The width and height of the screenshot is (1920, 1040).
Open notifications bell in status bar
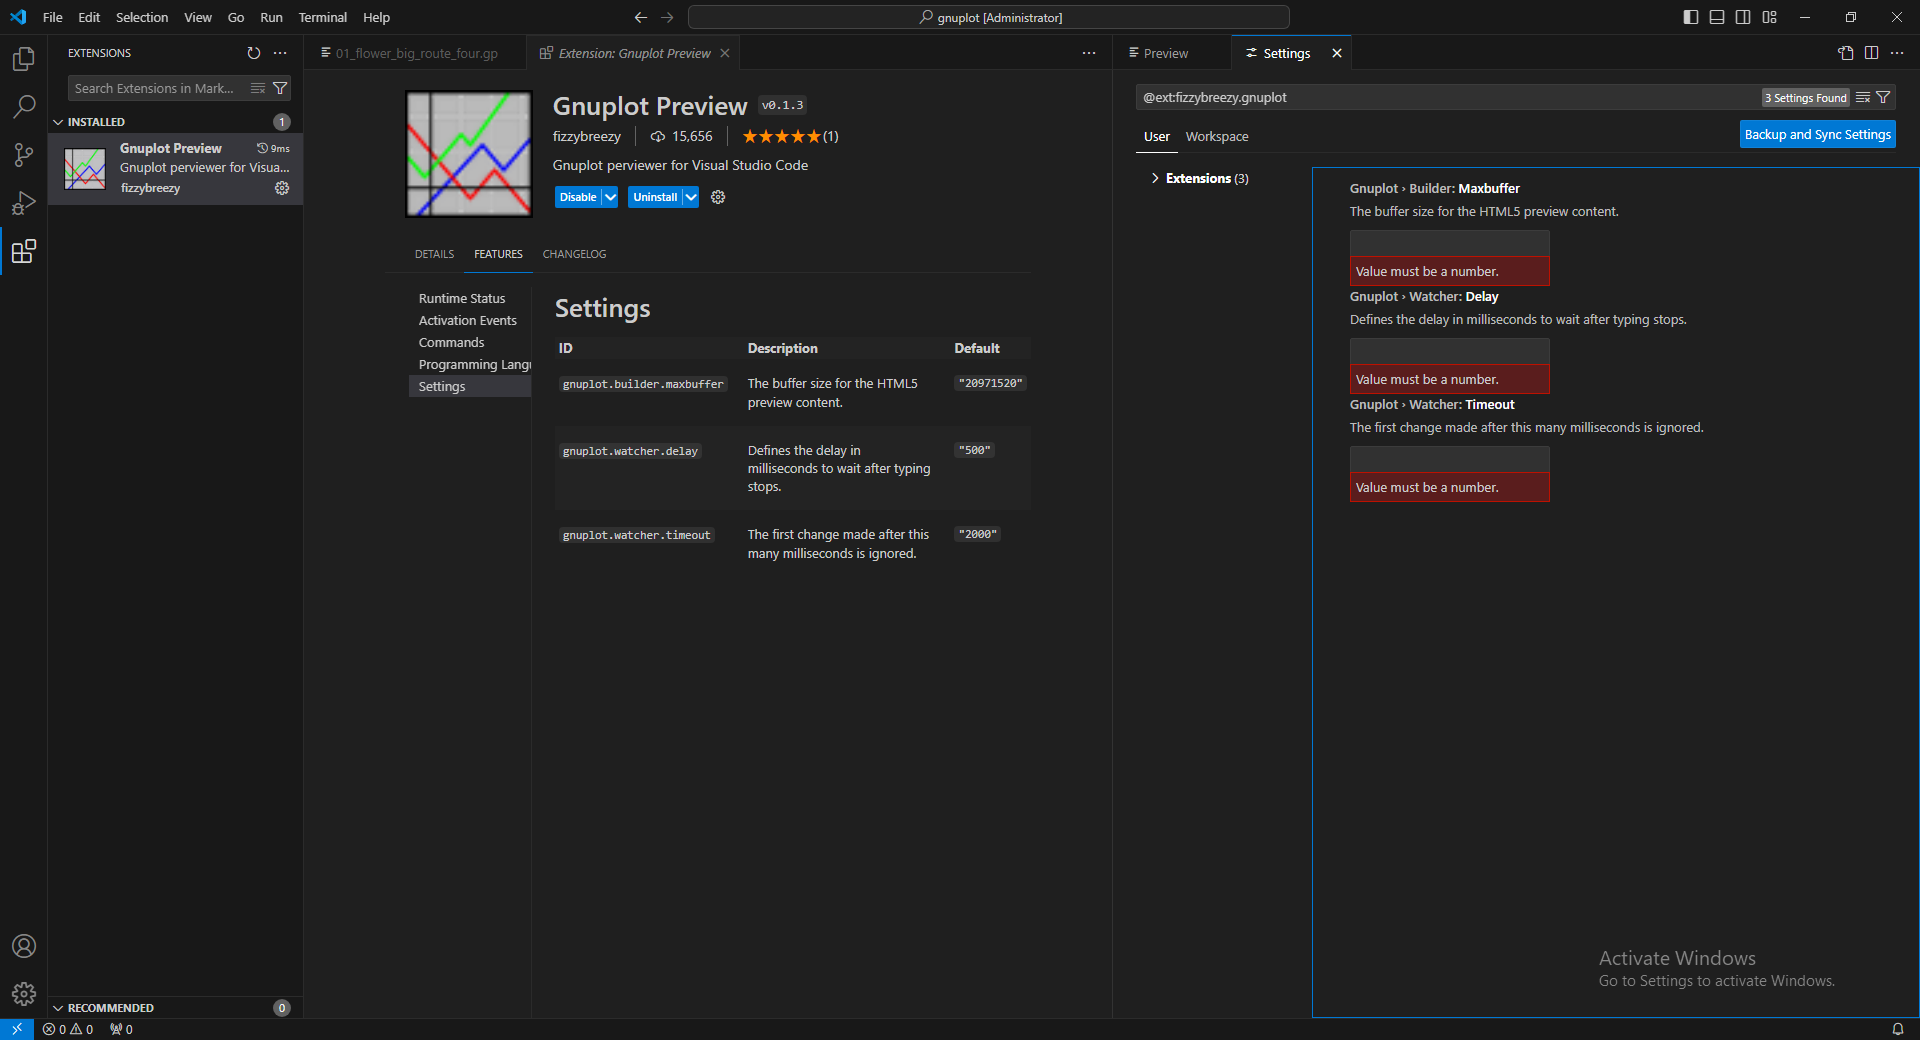pyautogui.click(x=1898, y=1029)
